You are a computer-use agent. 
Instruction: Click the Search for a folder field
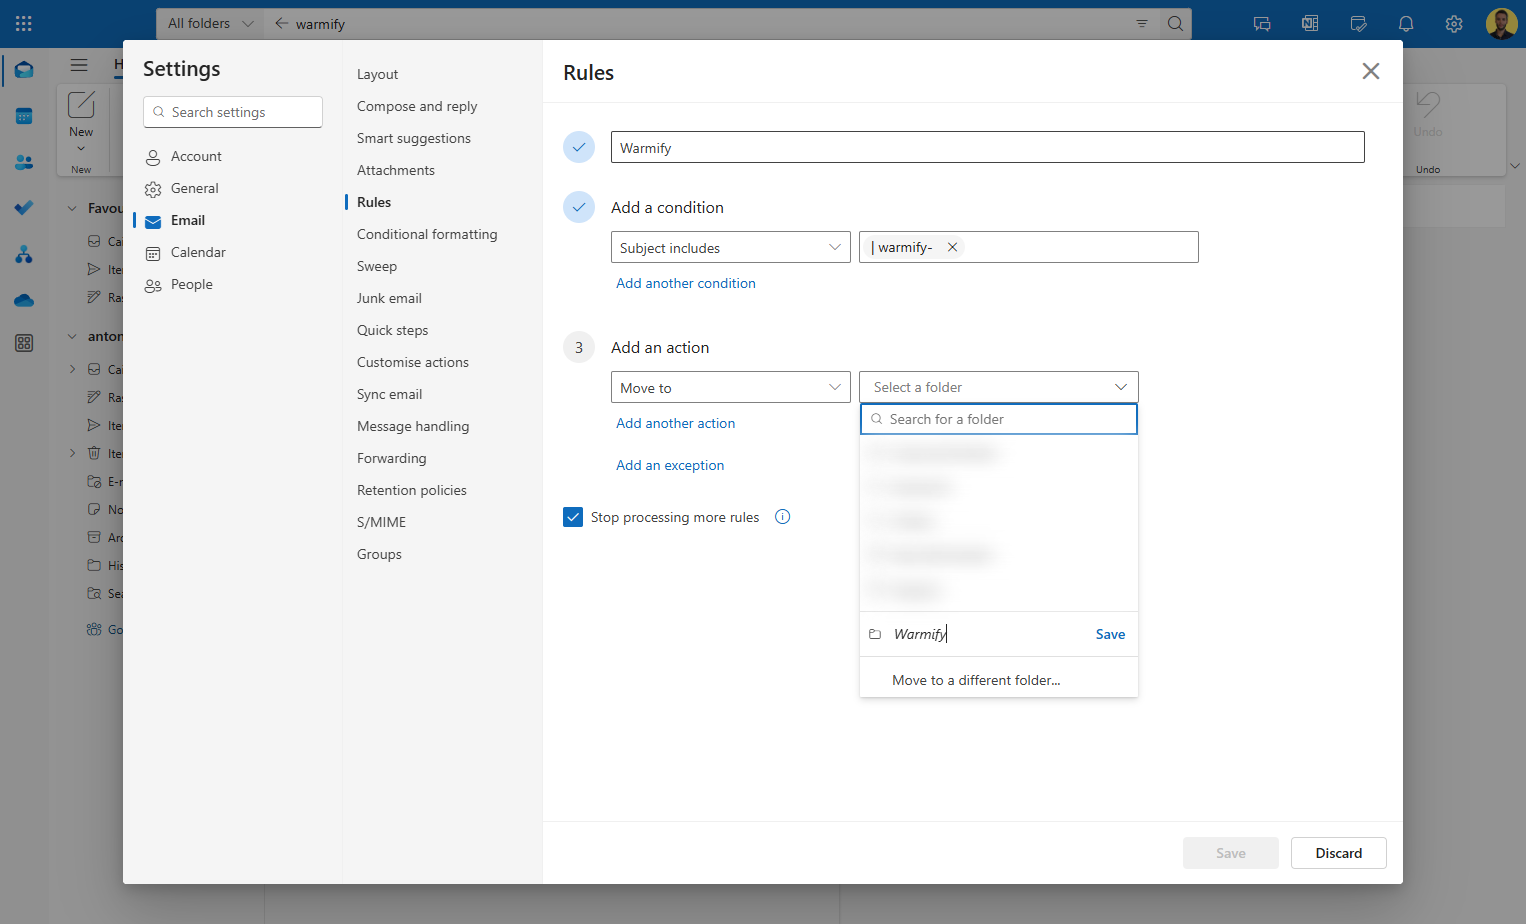pyautogui.click(x=999, y=419)
